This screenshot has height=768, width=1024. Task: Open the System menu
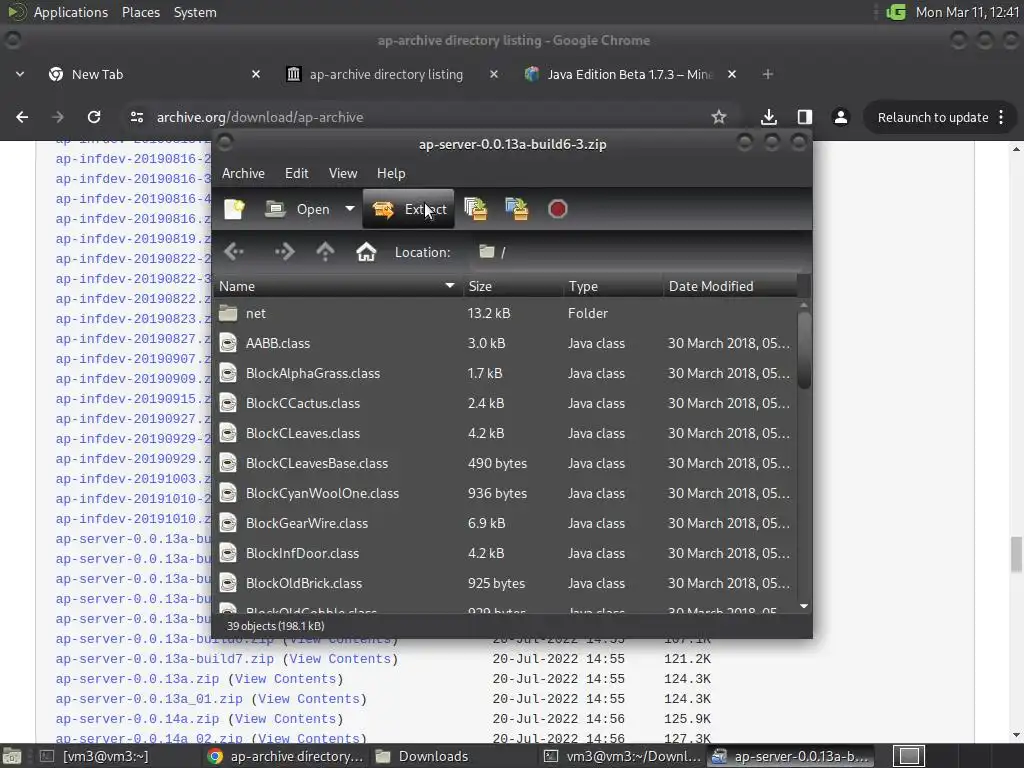coord(195,12)
